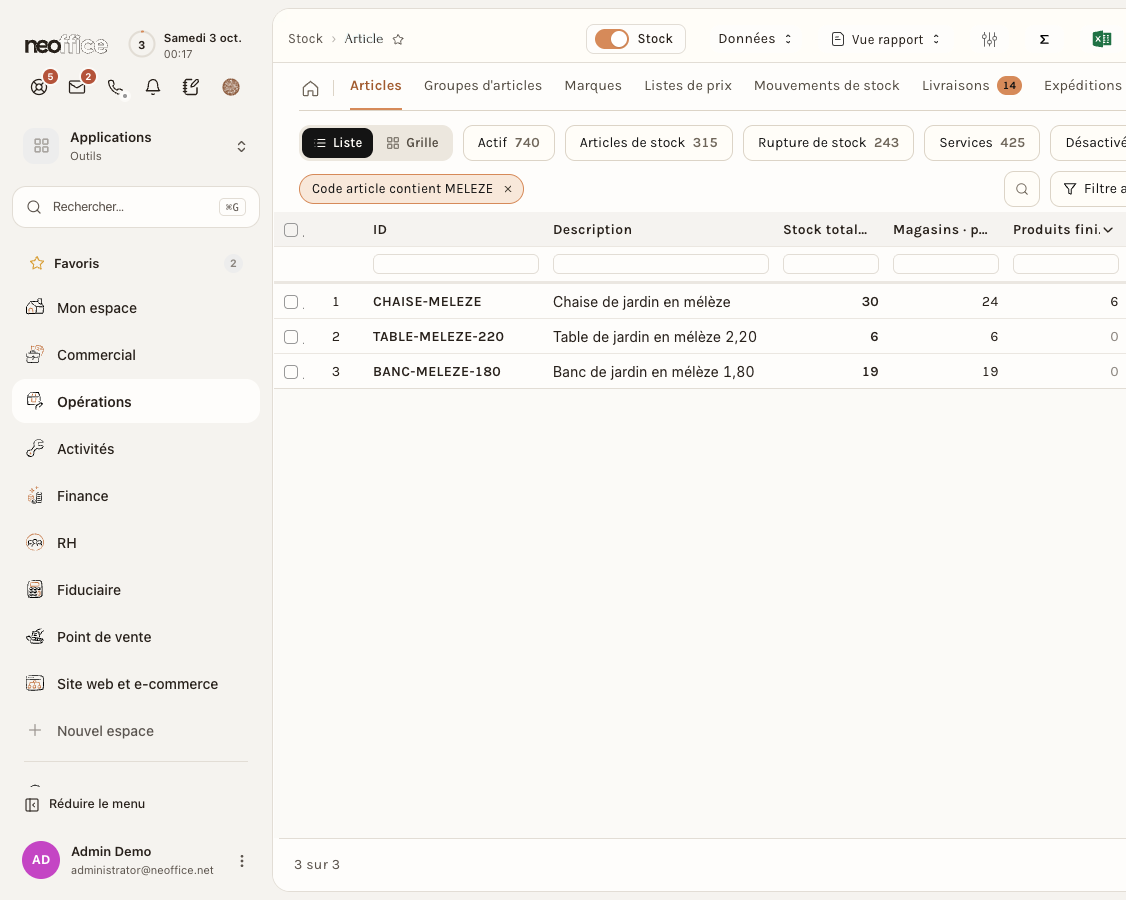Click the day counter circle showing 3
Screen dimensions: 1126x900
coord(141,45)
